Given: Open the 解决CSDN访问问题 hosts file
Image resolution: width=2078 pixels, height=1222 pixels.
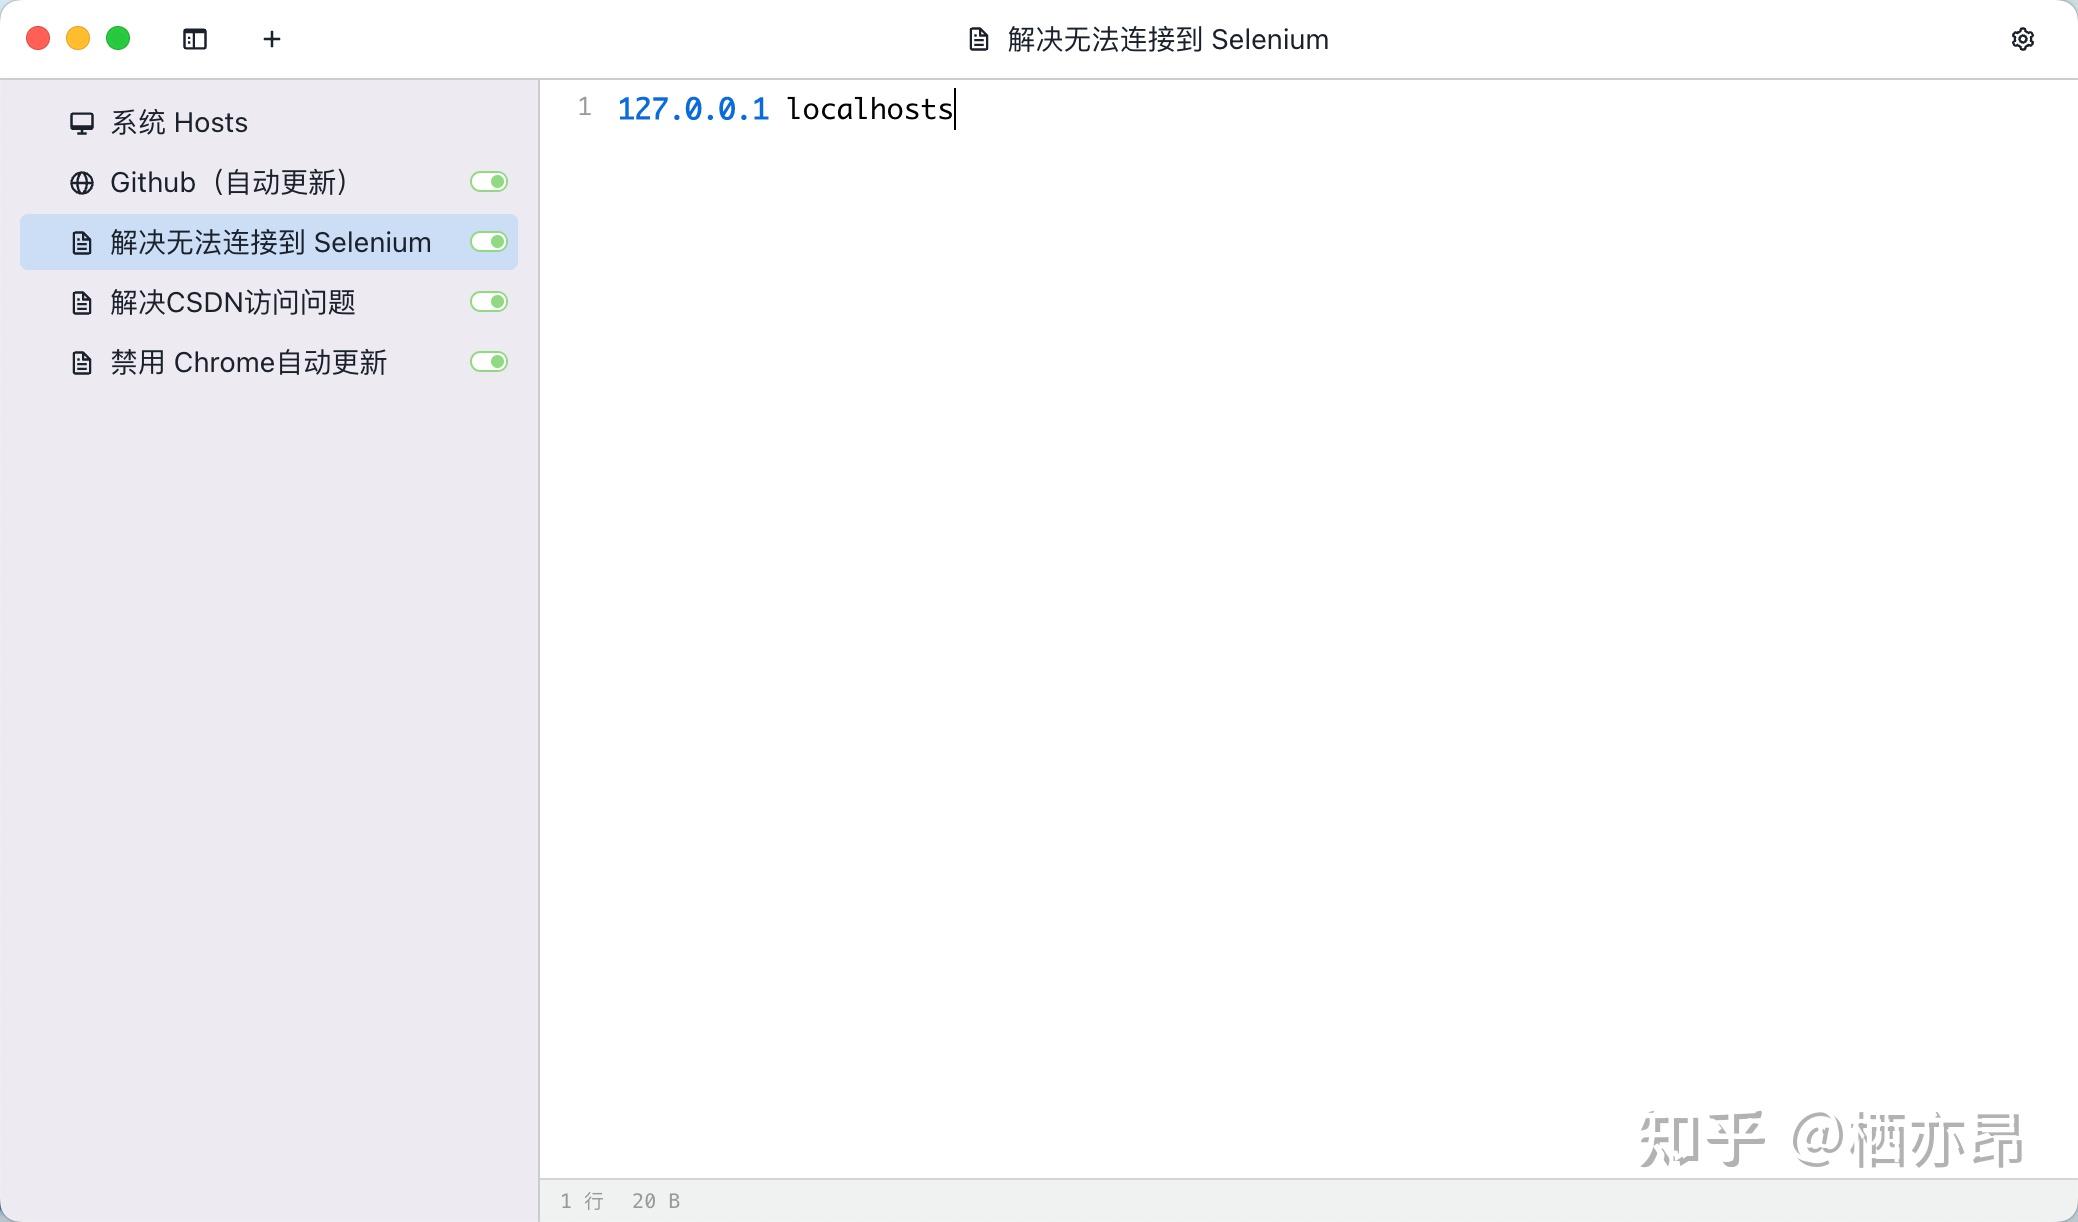Looking at the screenshot, I should 234,302.
